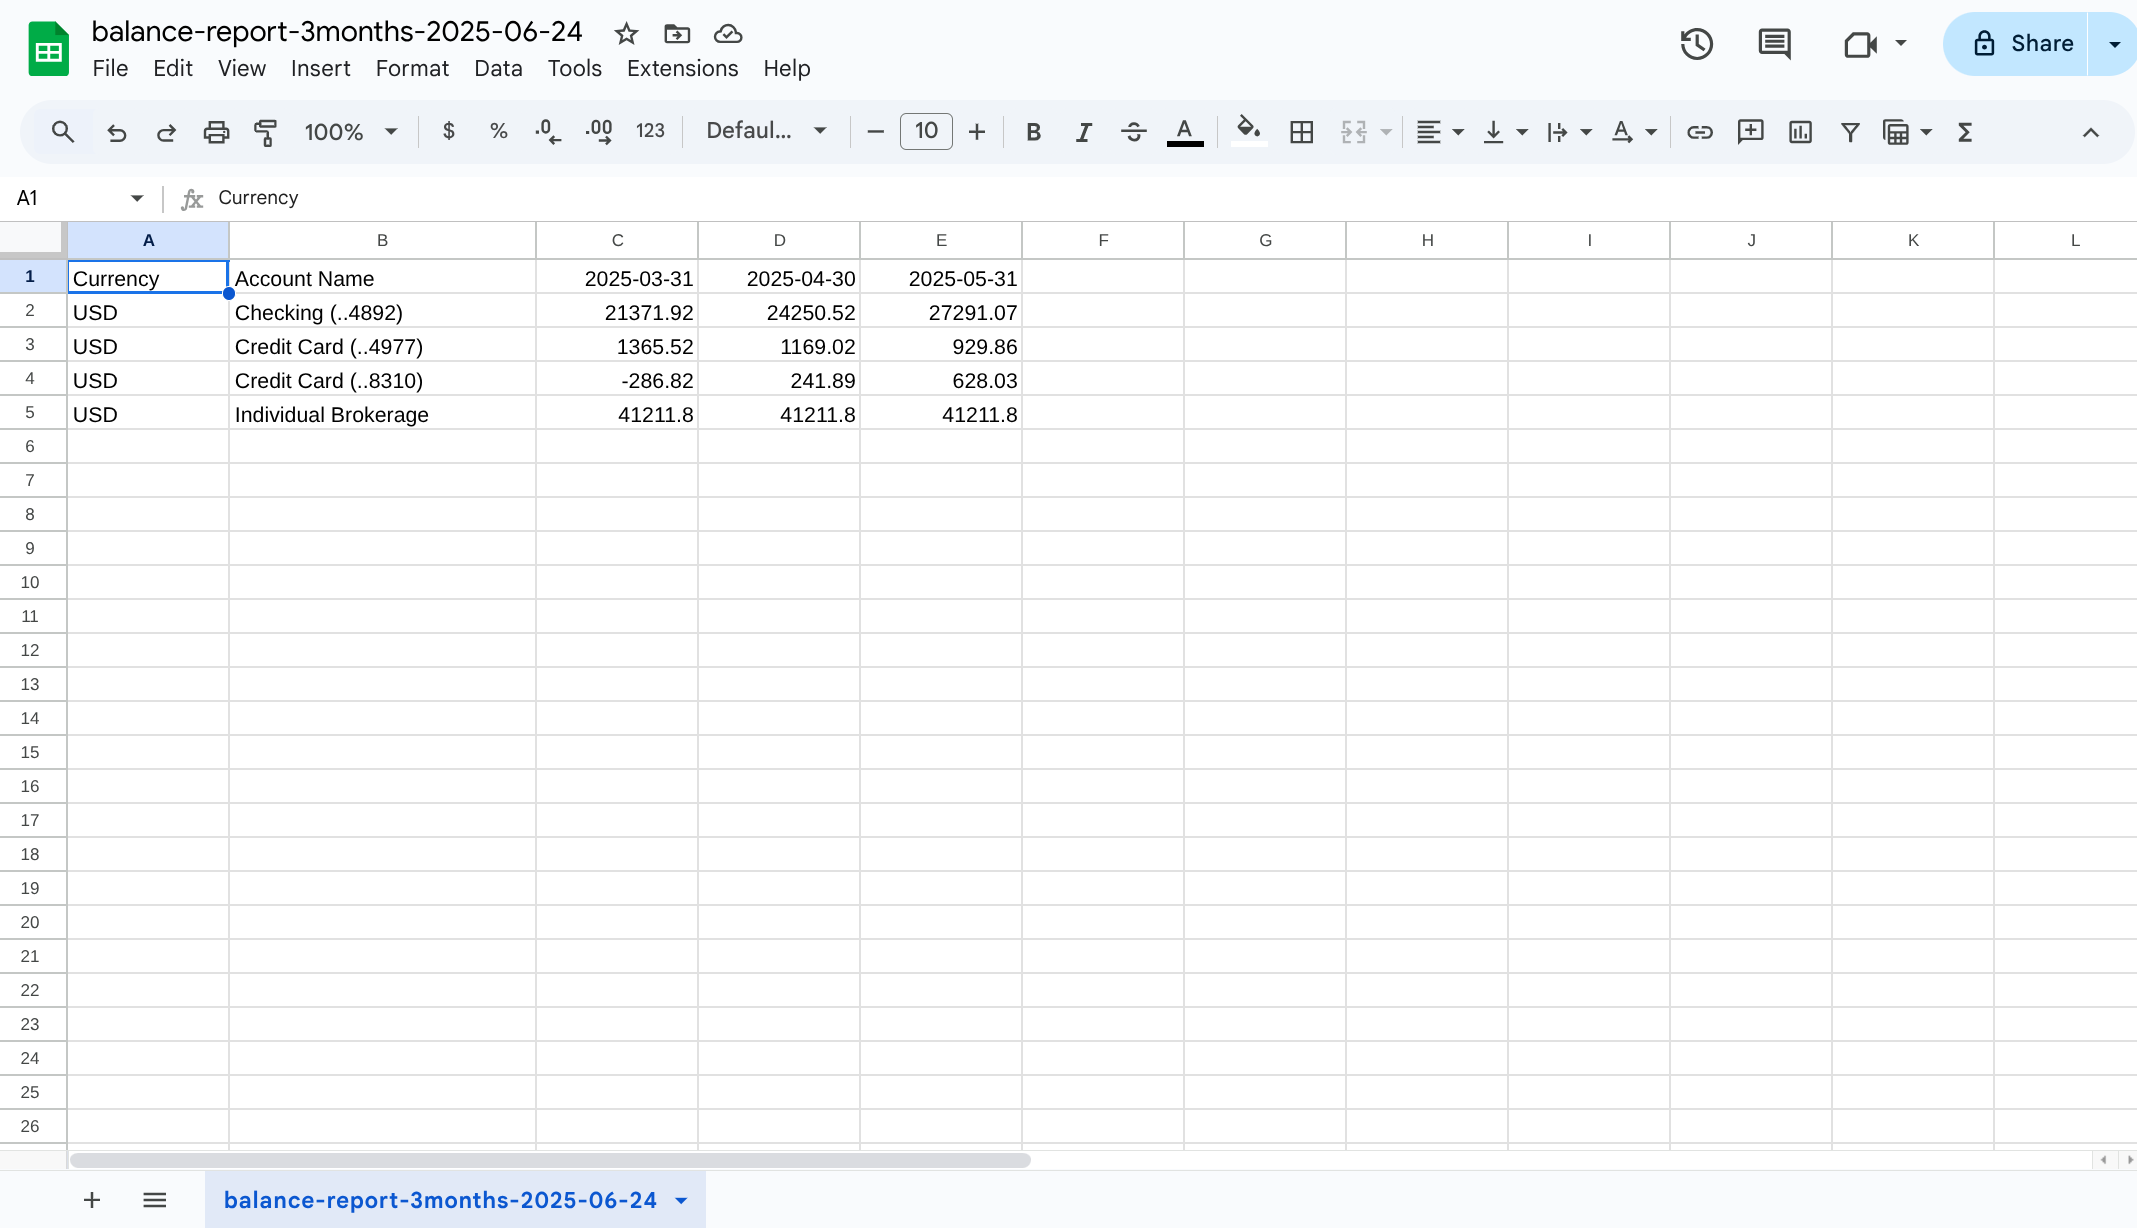2137x1228 pixels.
Task: Go to Google Sheets home logo
Action: (x=48, y=49)
